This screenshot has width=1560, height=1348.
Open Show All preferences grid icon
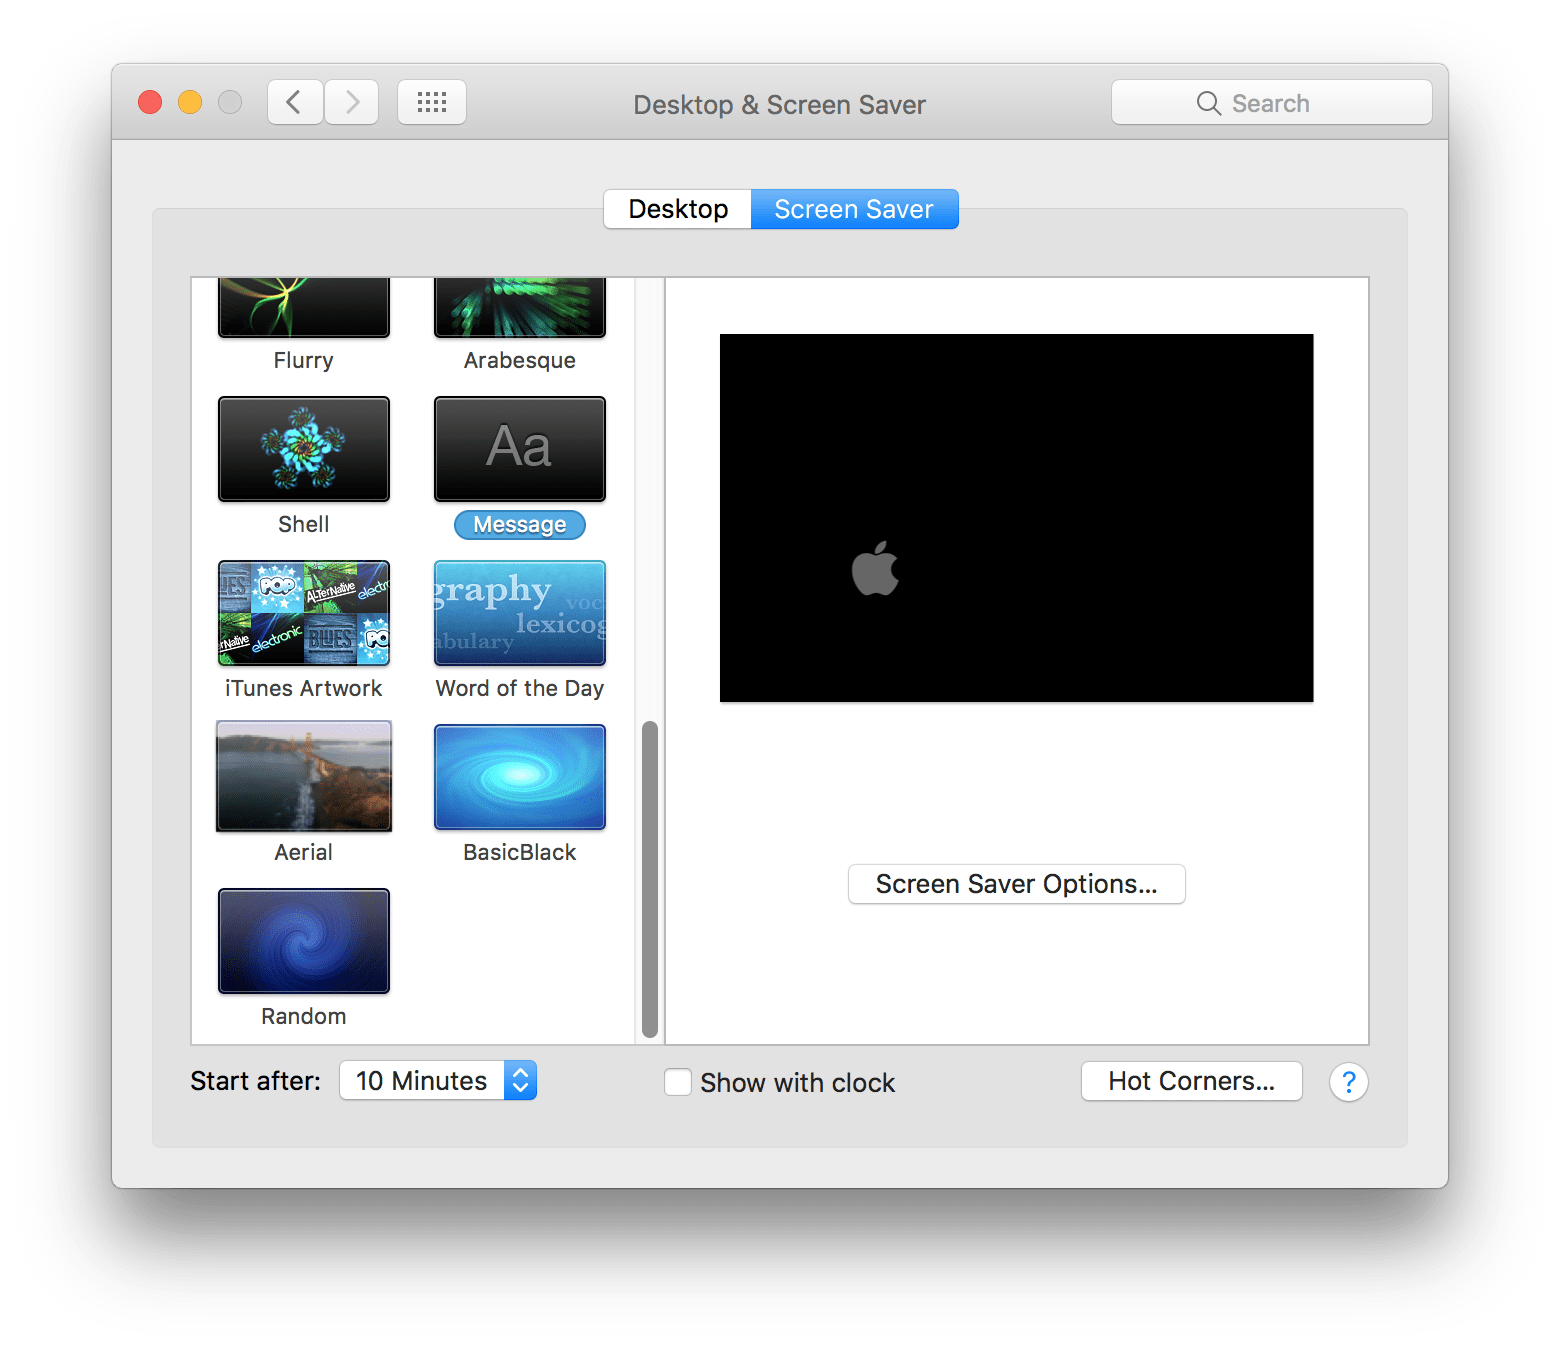click(x=432, y=101)
